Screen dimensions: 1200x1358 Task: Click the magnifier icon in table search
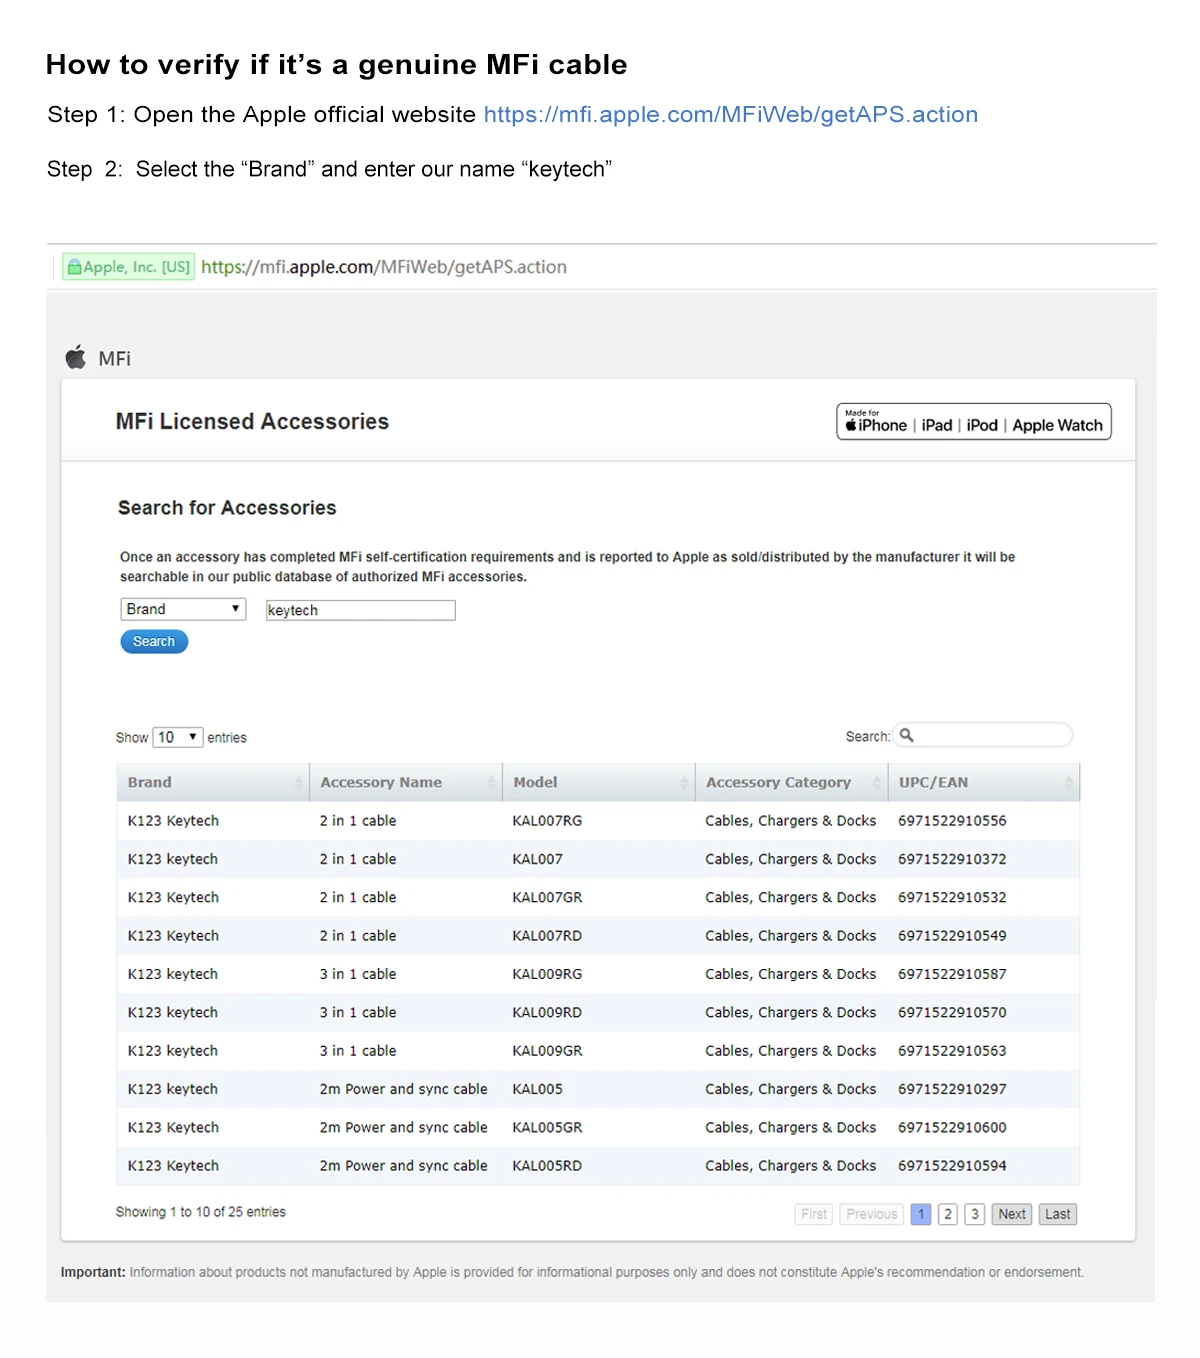[907, 736]
